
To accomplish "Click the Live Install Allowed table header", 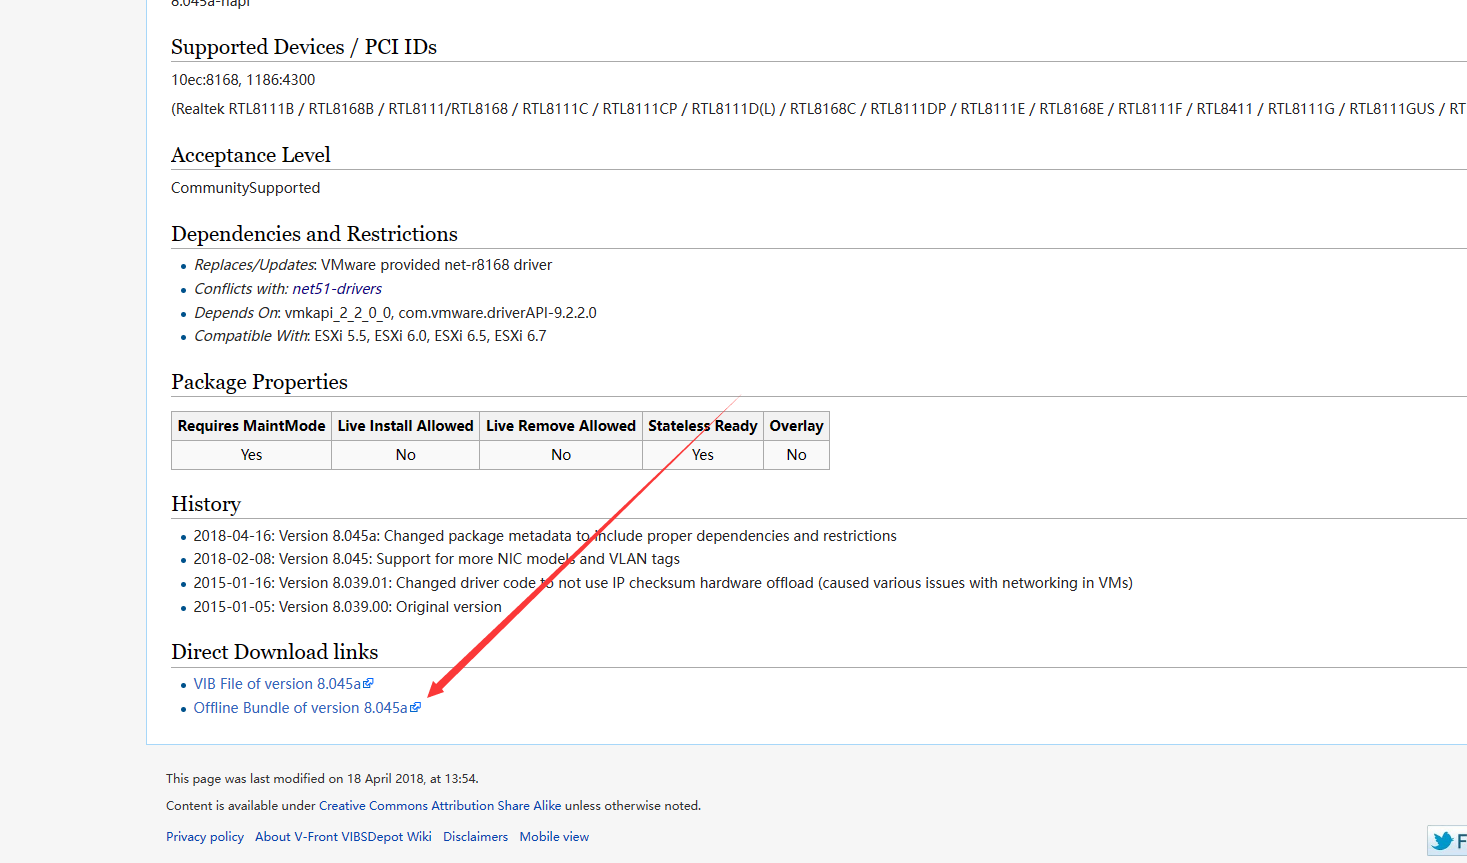I will click(x=406, y=426).
